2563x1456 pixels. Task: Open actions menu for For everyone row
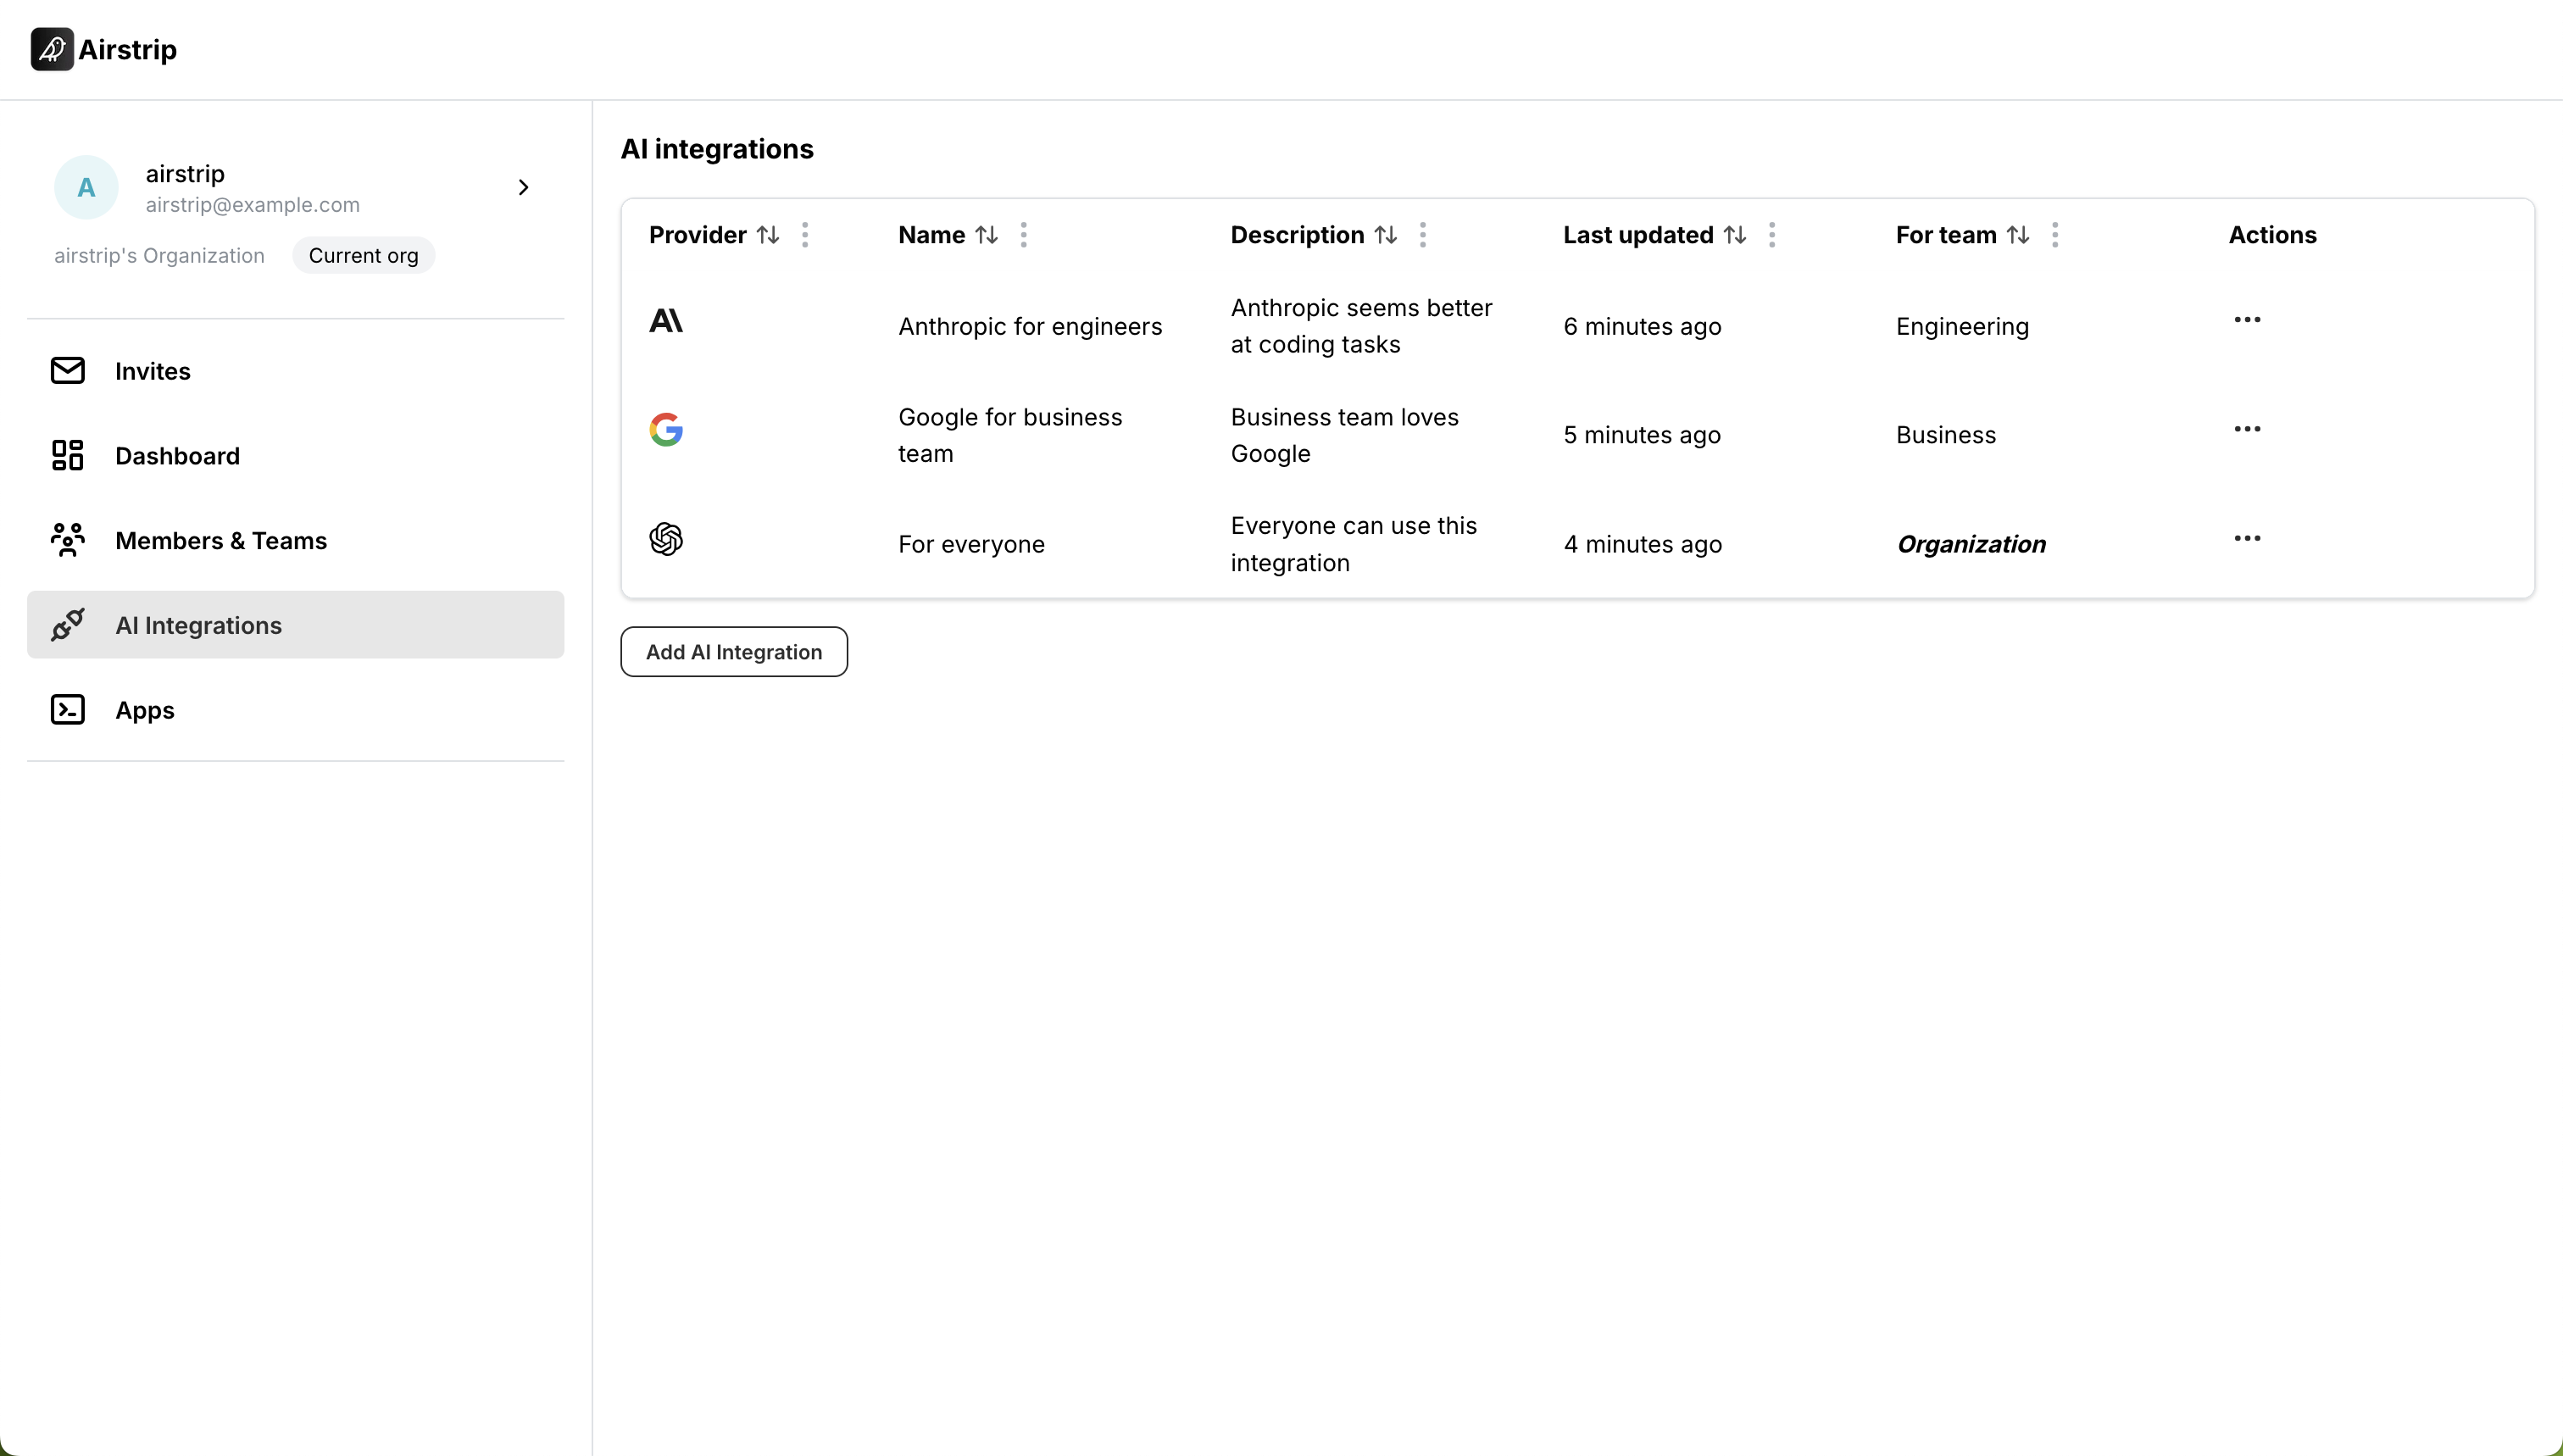click(2246, 538)
